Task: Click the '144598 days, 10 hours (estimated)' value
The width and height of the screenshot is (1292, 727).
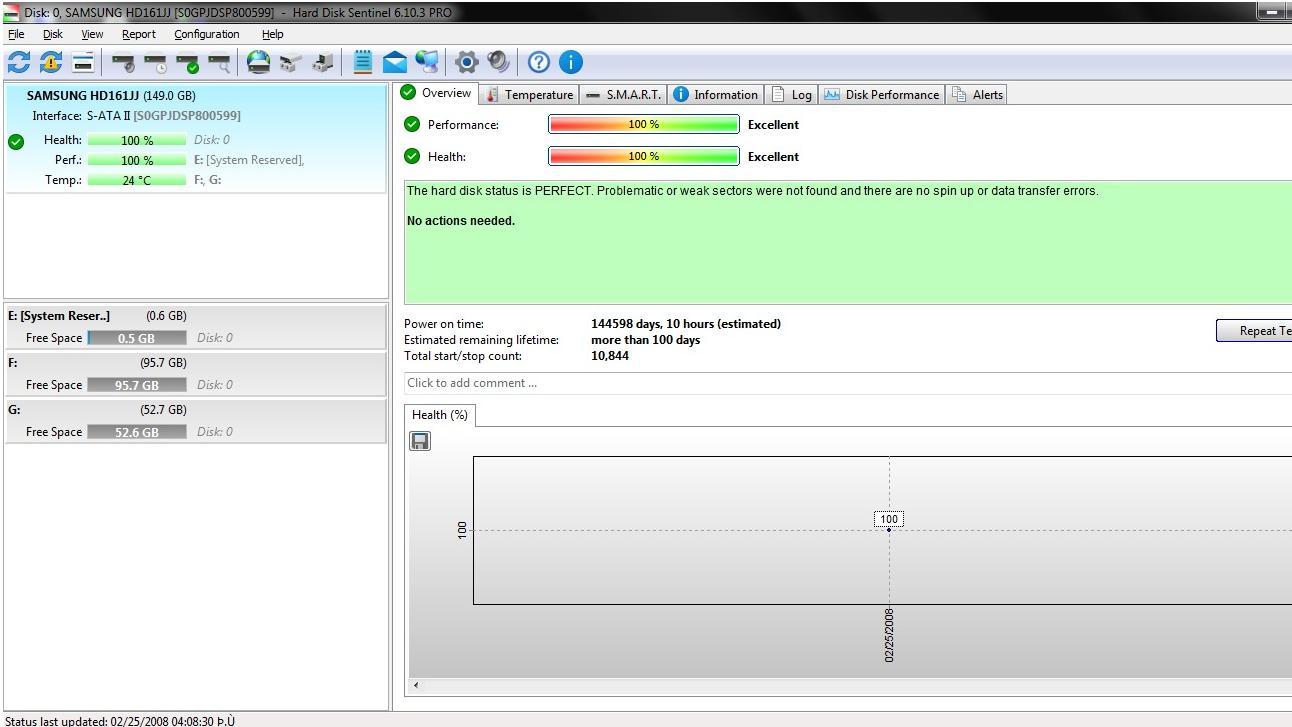Action: [x=686, y=324]
